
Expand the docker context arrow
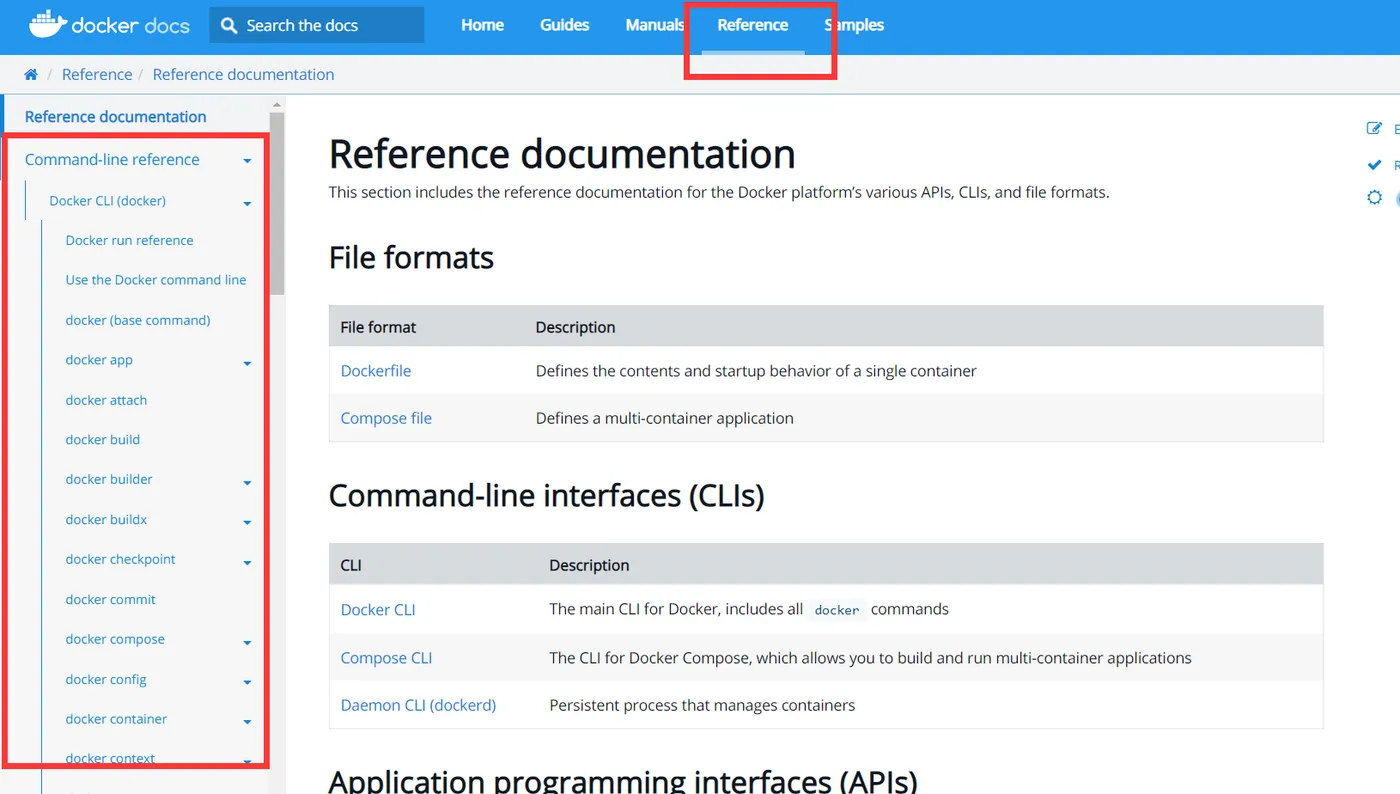247,761
